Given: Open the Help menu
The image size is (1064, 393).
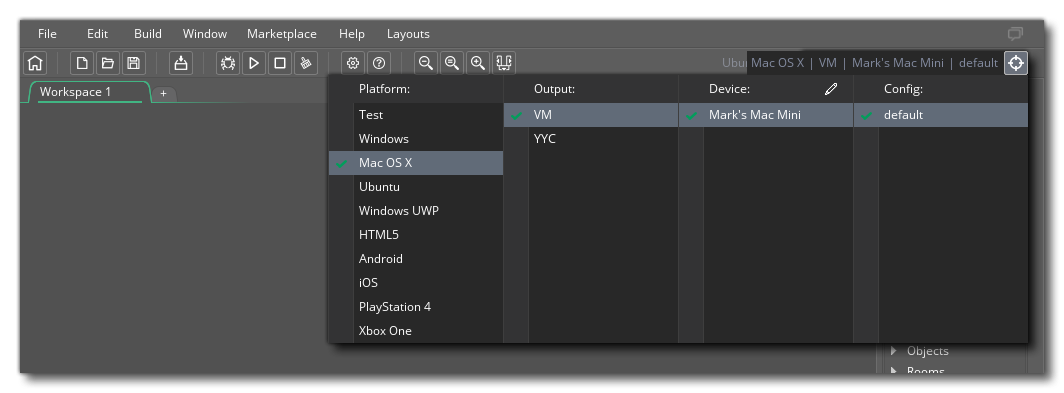Looking at the screenshot, I should (352, 33).
